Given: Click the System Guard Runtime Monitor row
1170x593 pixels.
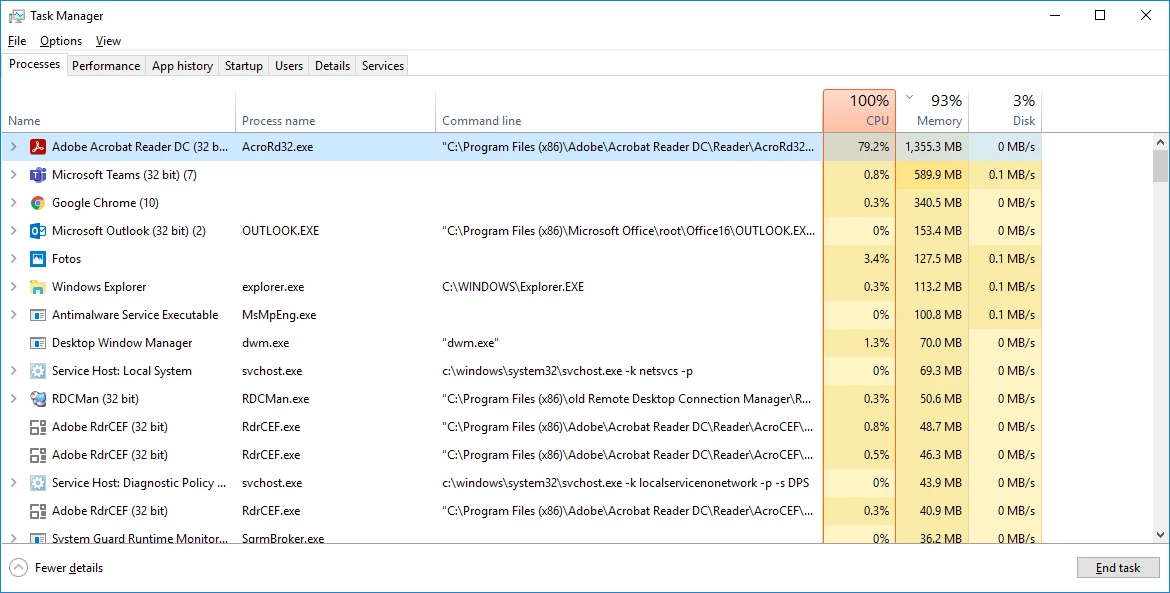Looking at the screenshot, I should pyautogui.click(x=522, y=537).
